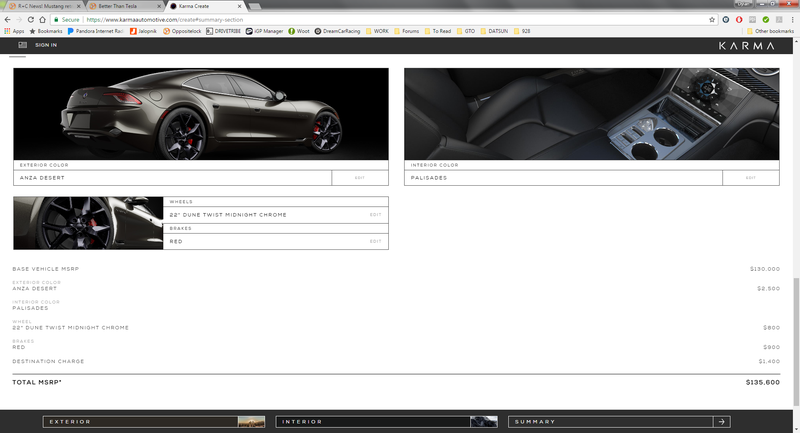Click the wheel close-up thumbnail

click(x=88, y=223)
